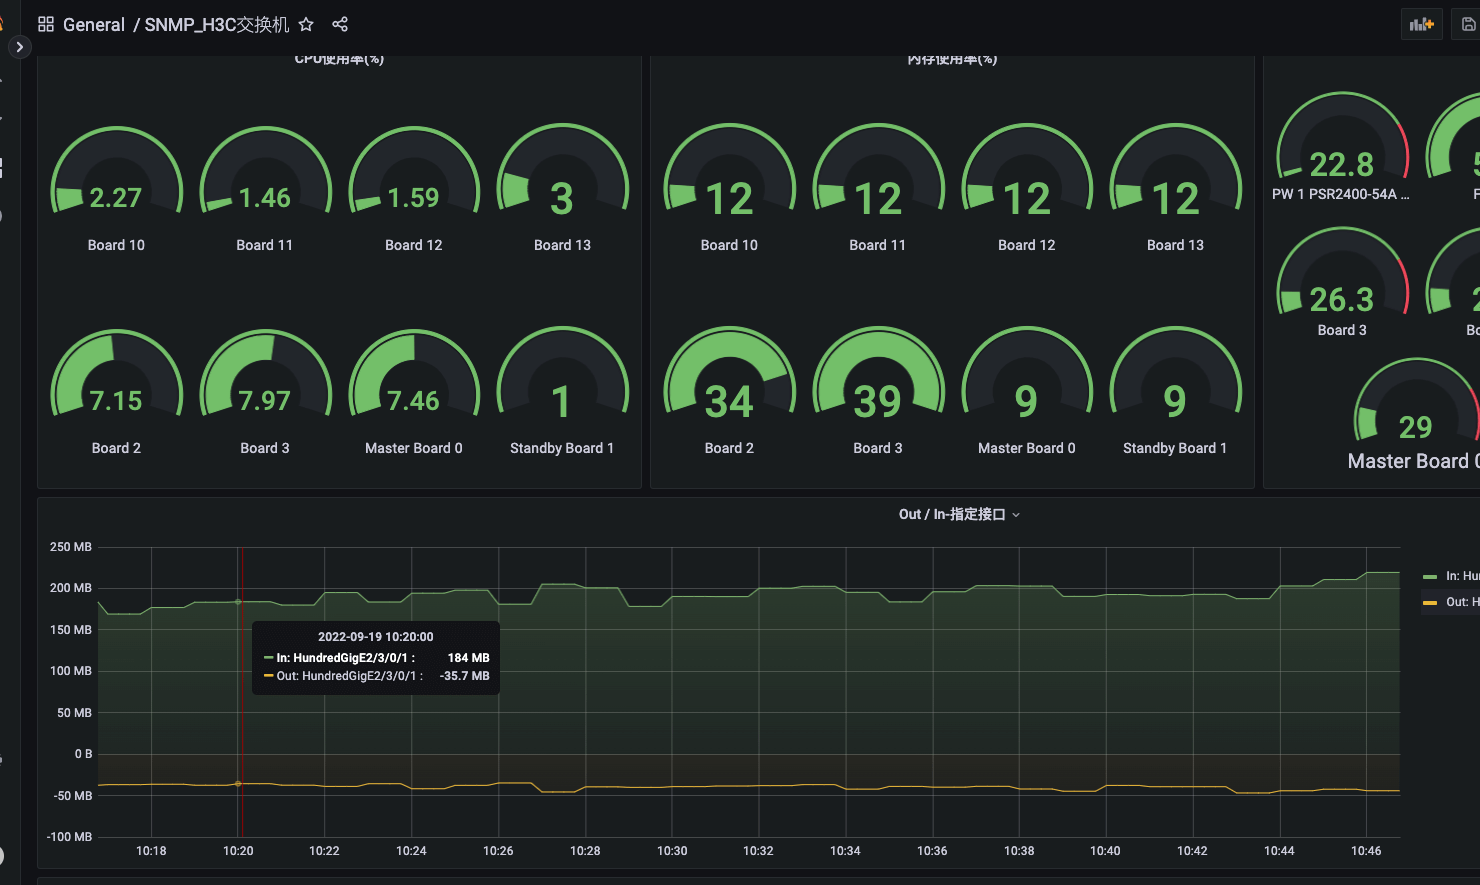
Task: Click the SNMP_H3C交换机 dashboard title
Action: [217, 24]
